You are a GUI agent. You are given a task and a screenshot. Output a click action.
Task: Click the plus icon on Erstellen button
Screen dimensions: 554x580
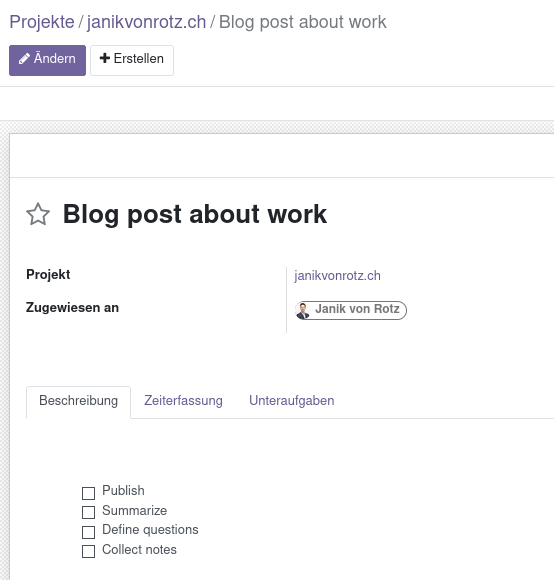click(x=105, y=58)
